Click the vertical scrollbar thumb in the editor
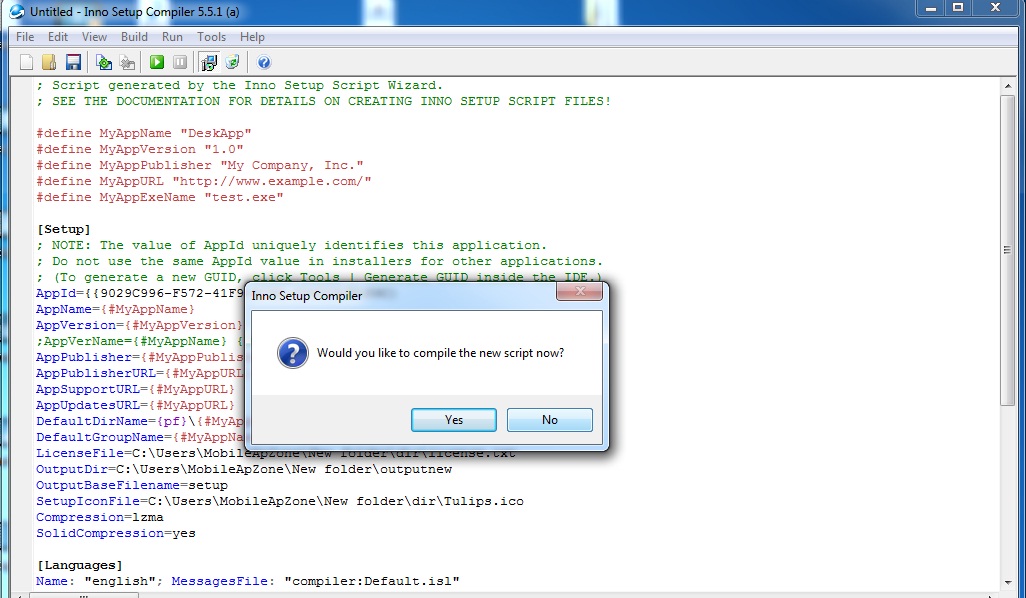The height and width of the screenshot is (598, 1026). coord(1007,250)
